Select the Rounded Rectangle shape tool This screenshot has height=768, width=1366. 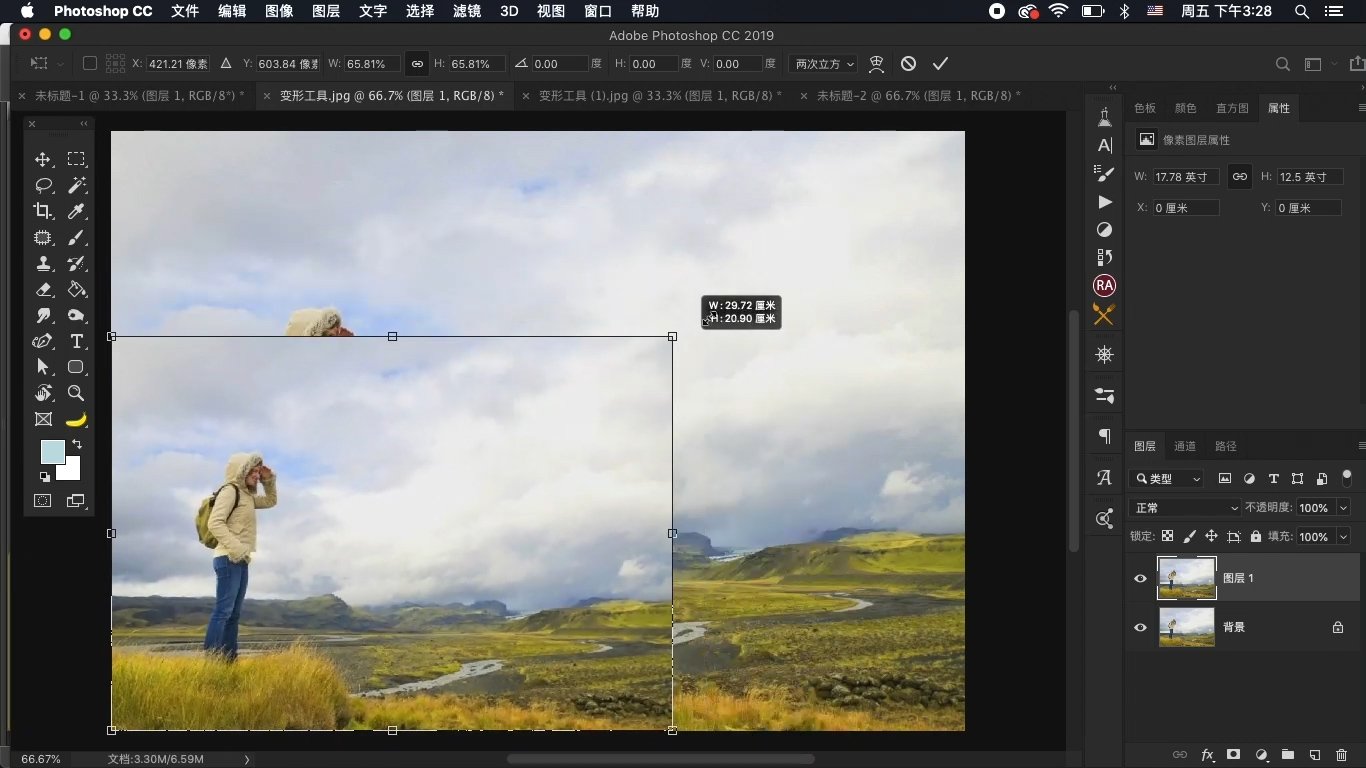76,367
